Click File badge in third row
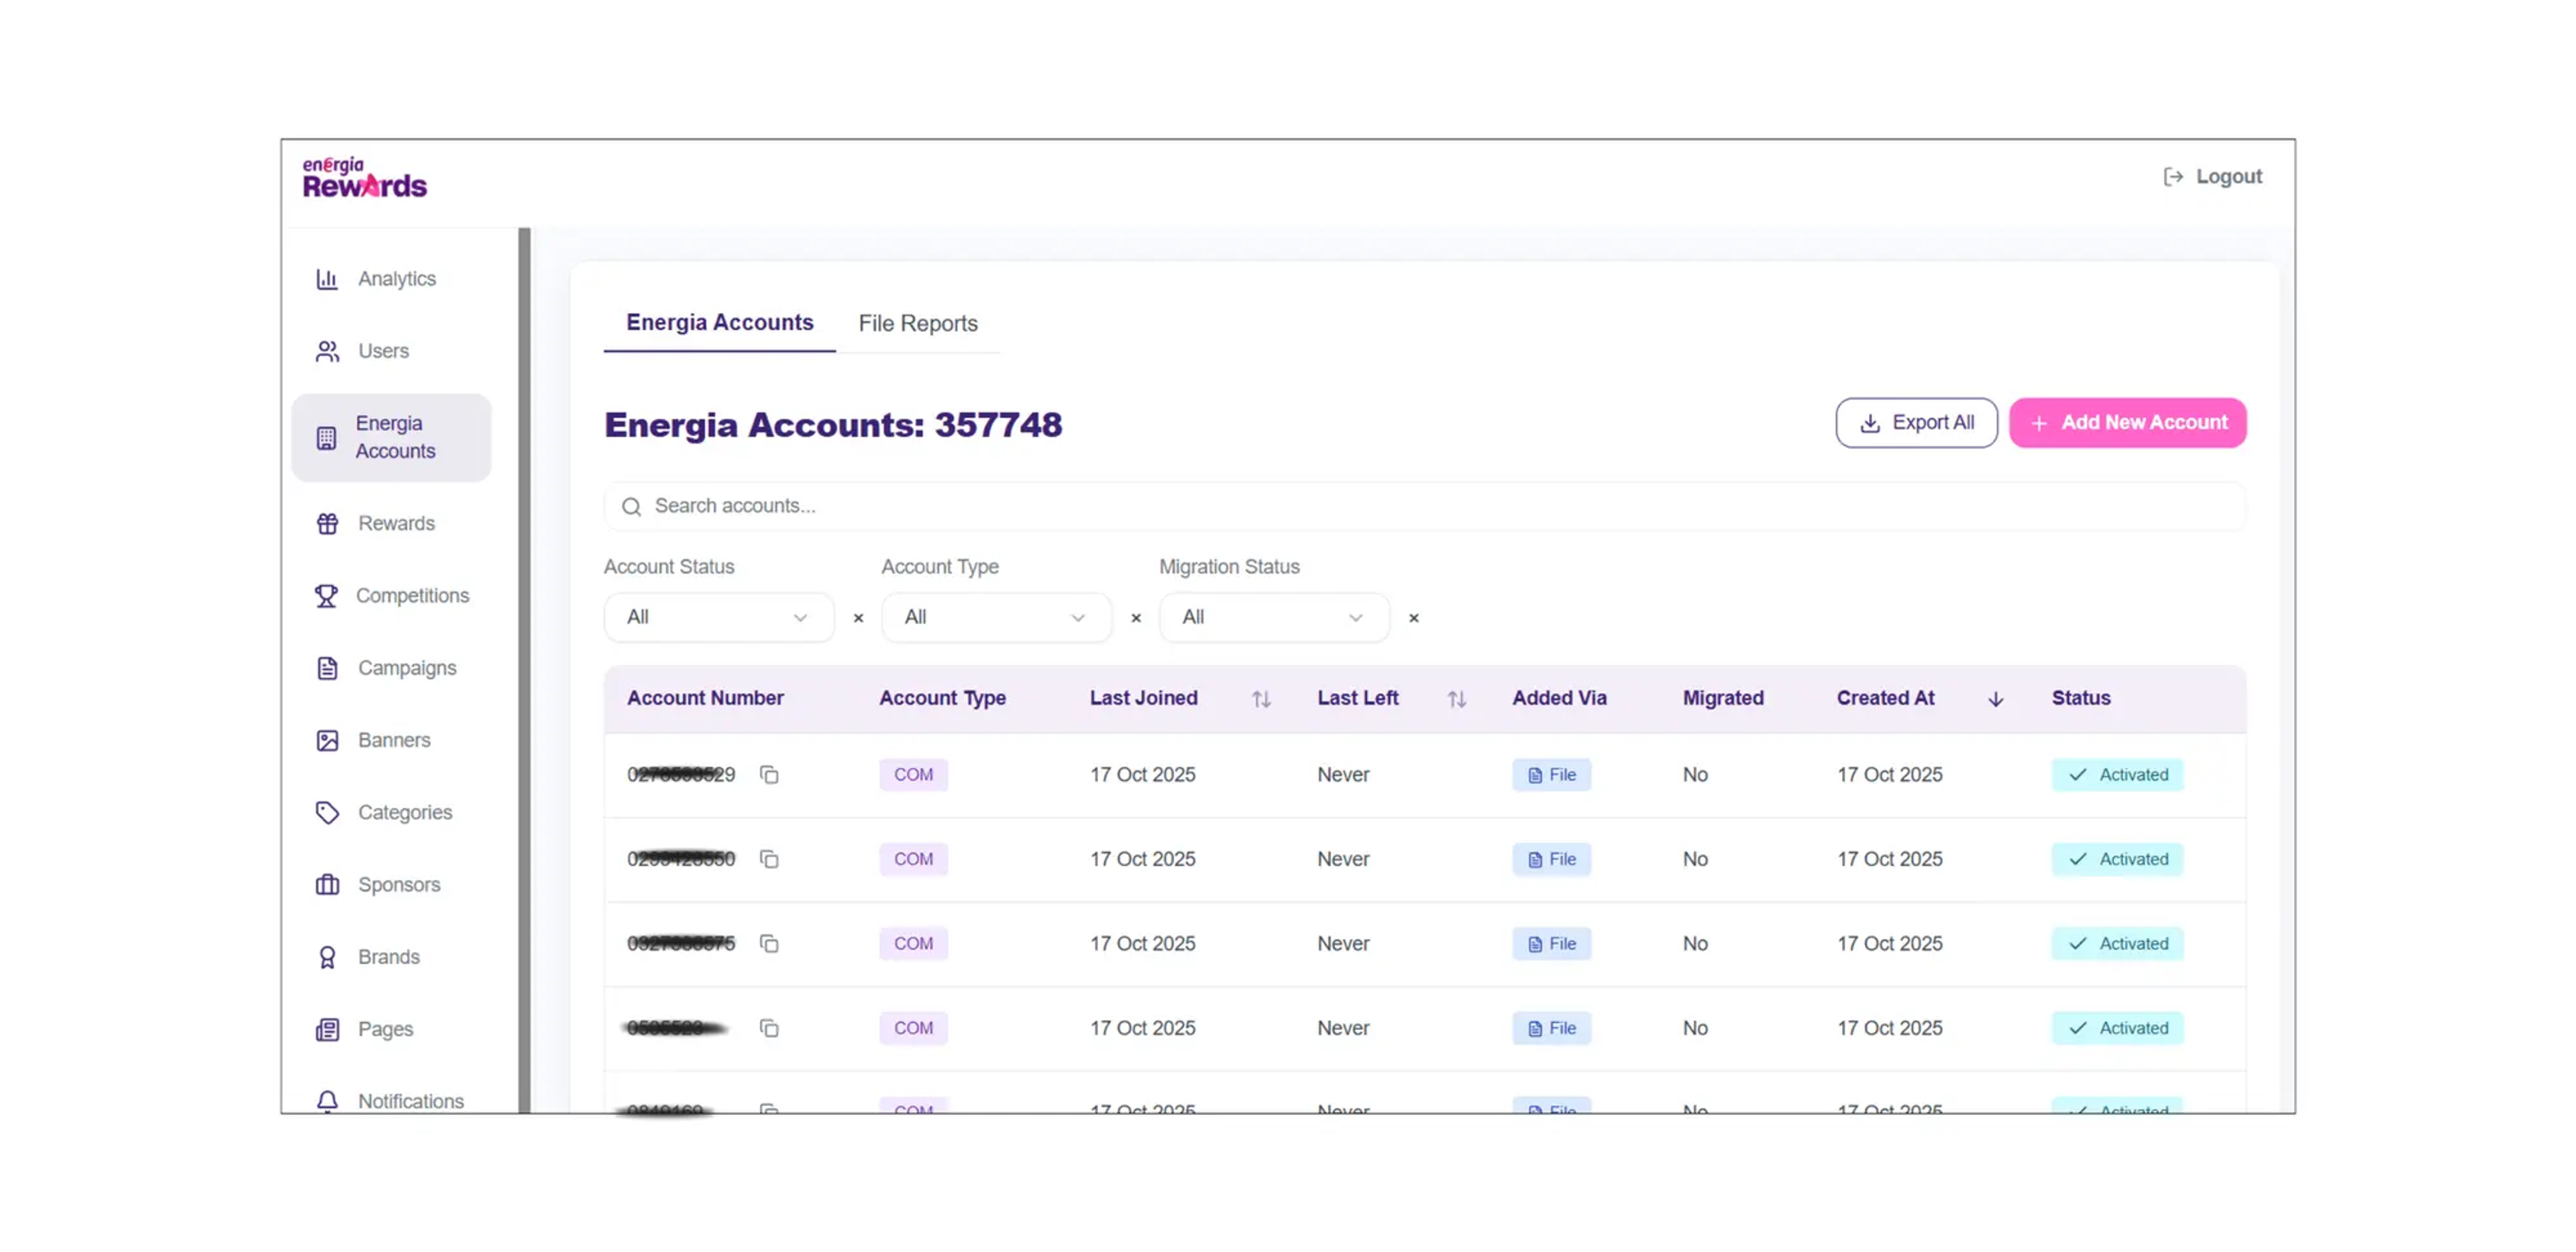 pyautogui.click(x=1551, y=944)
